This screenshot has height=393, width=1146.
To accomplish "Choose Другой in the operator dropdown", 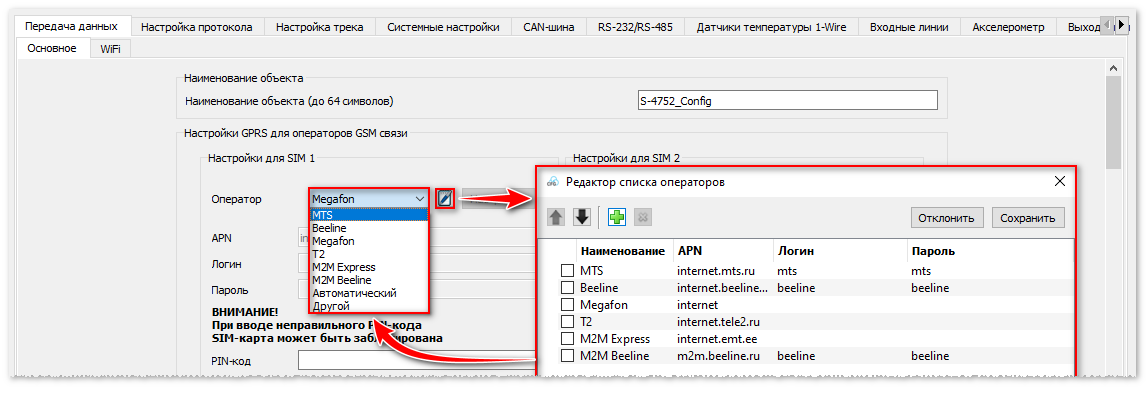I will (369, 305).
